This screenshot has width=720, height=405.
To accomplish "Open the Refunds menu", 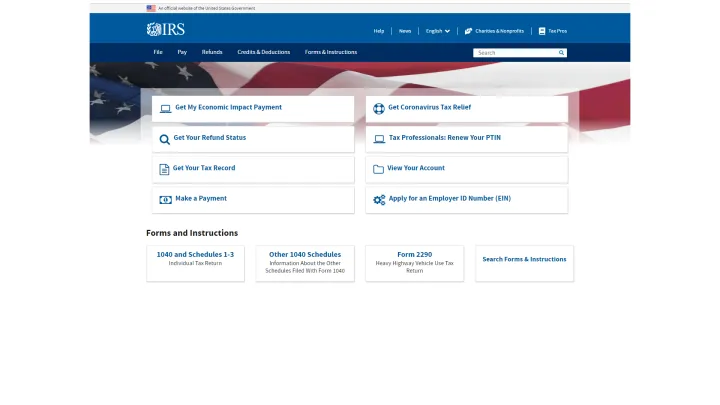I will [x=212, y=52].
